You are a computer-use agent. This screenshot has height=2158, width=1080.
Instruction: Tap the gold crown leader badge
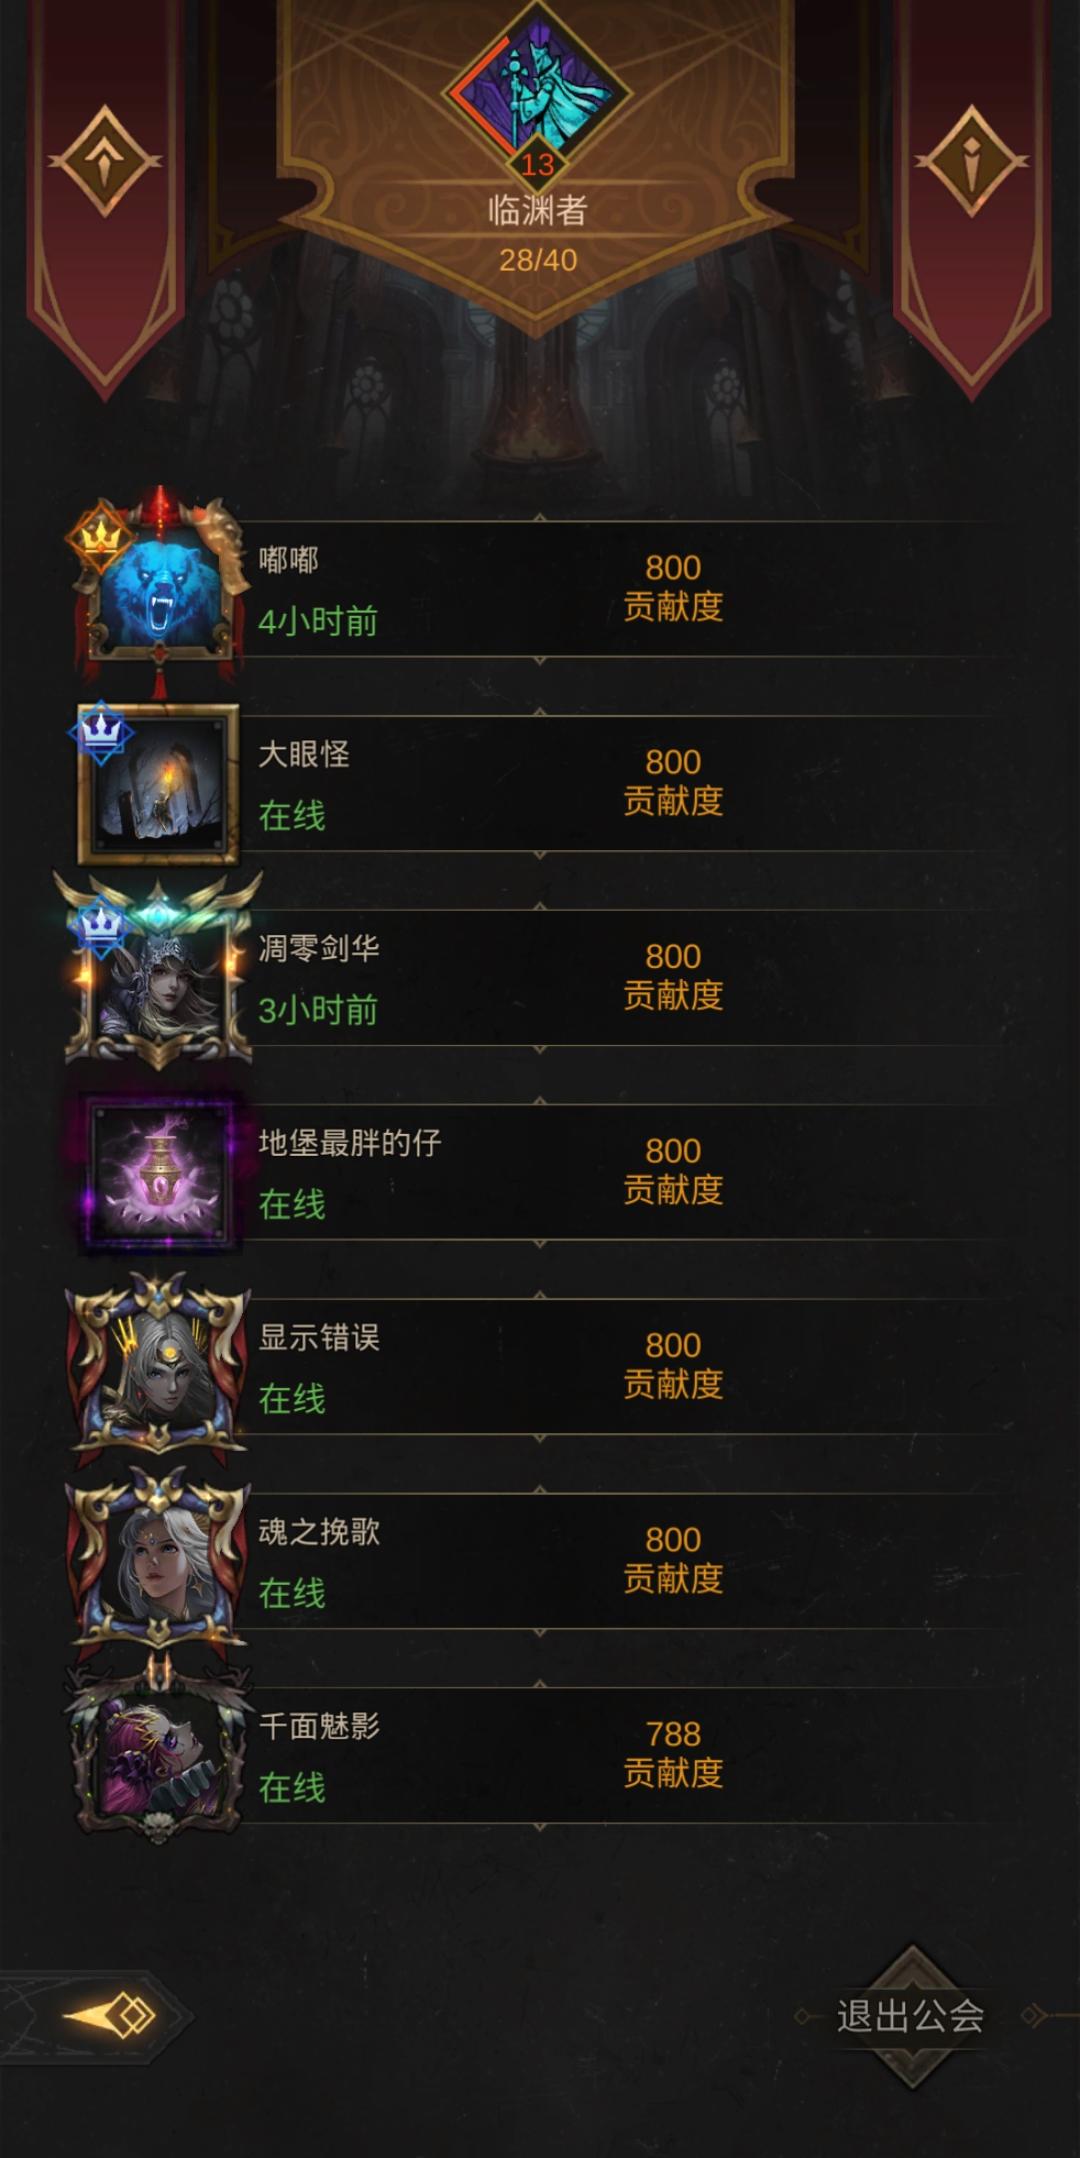tap(100, 538)
